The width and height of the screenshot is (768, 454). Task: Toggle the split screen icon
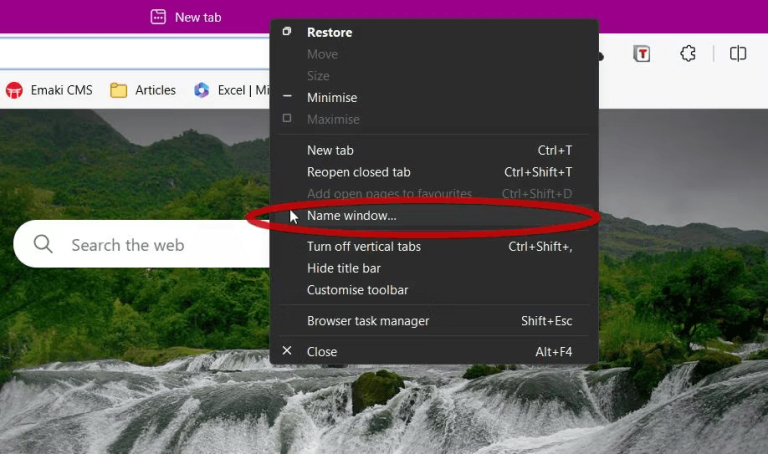(x=738, y=53)
